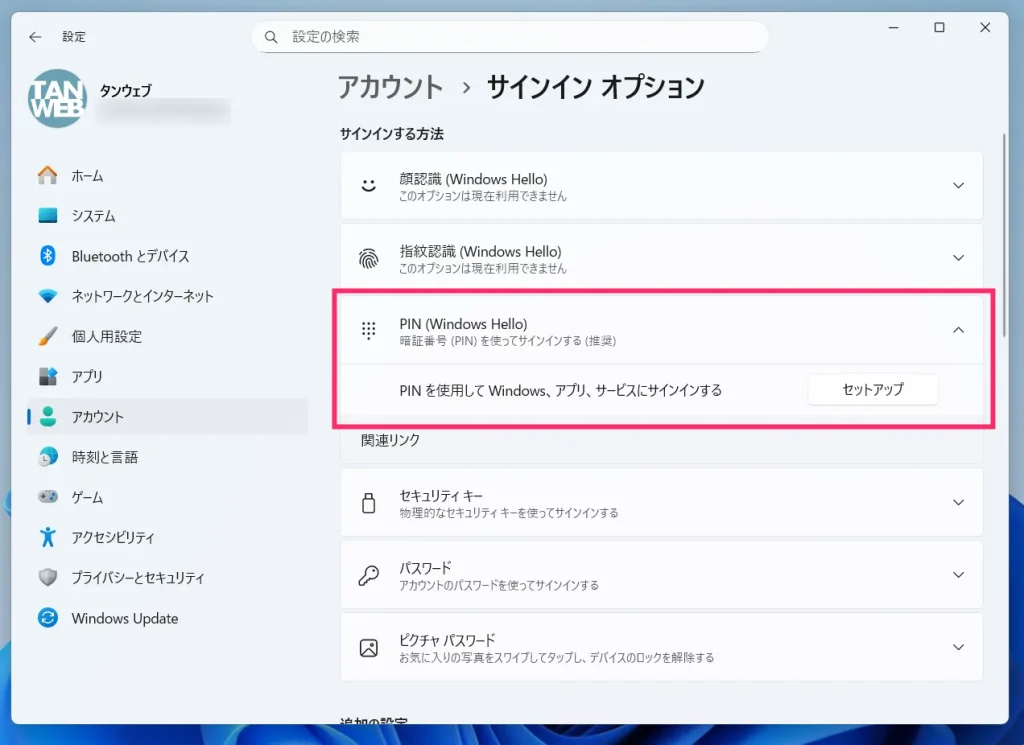Screen dimensions: 1024x745
Task: Click the アプリ icon in sidebar
Action: [48, 377]
